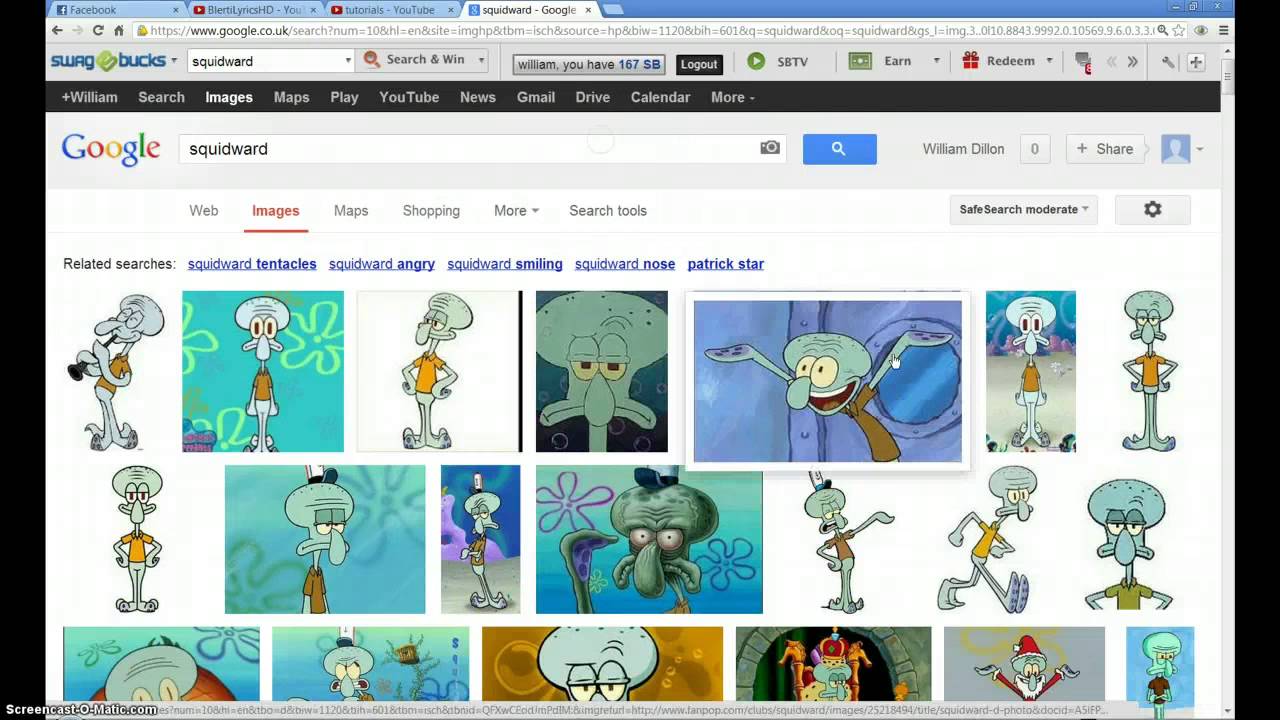Image resolution: width=1280 pixels, height=720 pixels.
Task: Open YouTube from the Google bar
Action: point(409,97)
